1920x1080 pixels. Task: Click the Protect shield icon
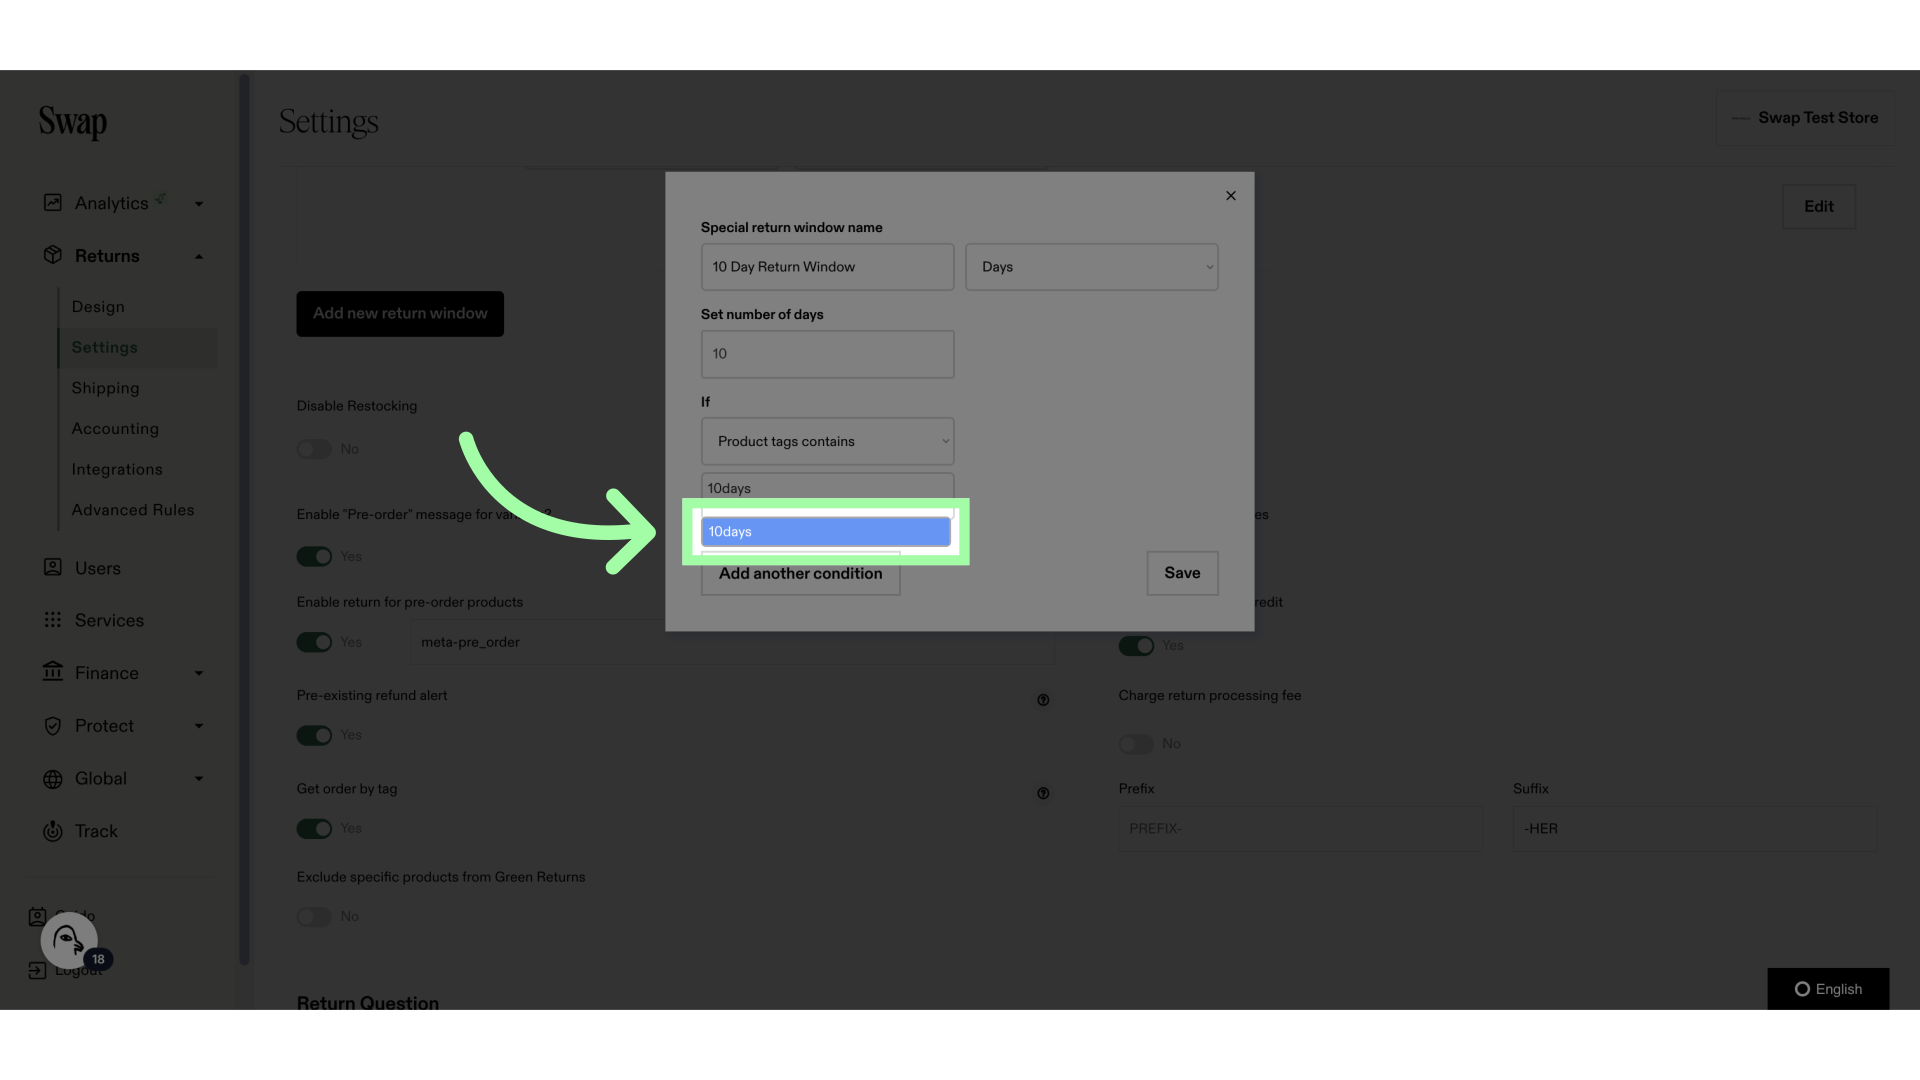click(x=53, y=726)
